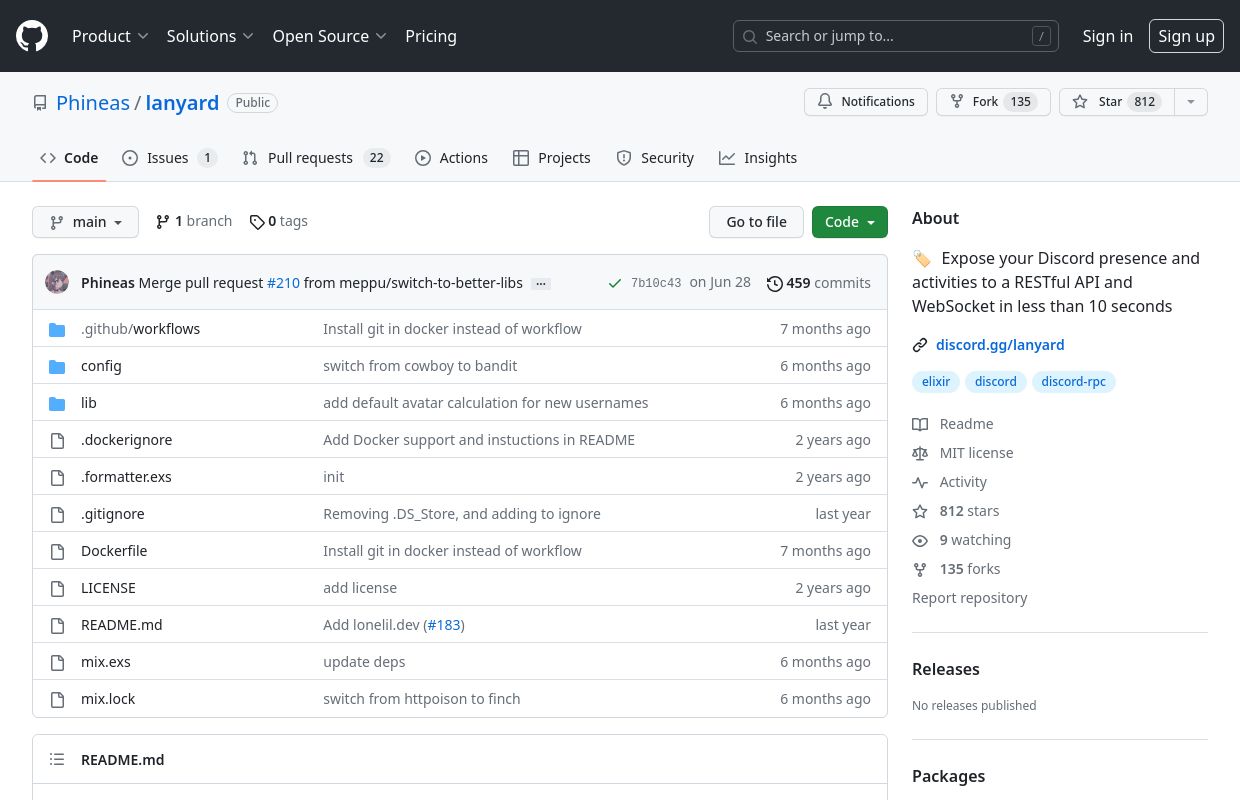Click the eye icon beside 9 watching
Image resolution: width=1240 pixels, height=800 pixels.
920,540
